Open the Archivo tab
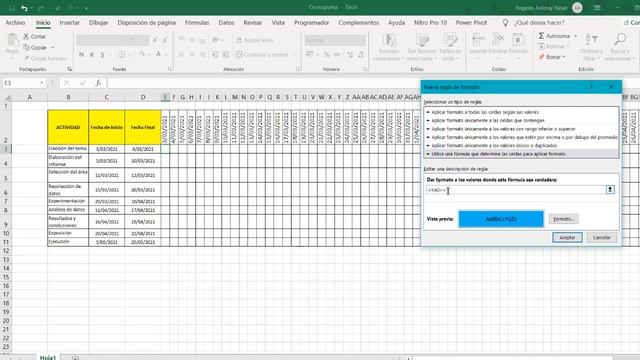The image size is (640, 360). pyautogui.click(x=15, y=23)
